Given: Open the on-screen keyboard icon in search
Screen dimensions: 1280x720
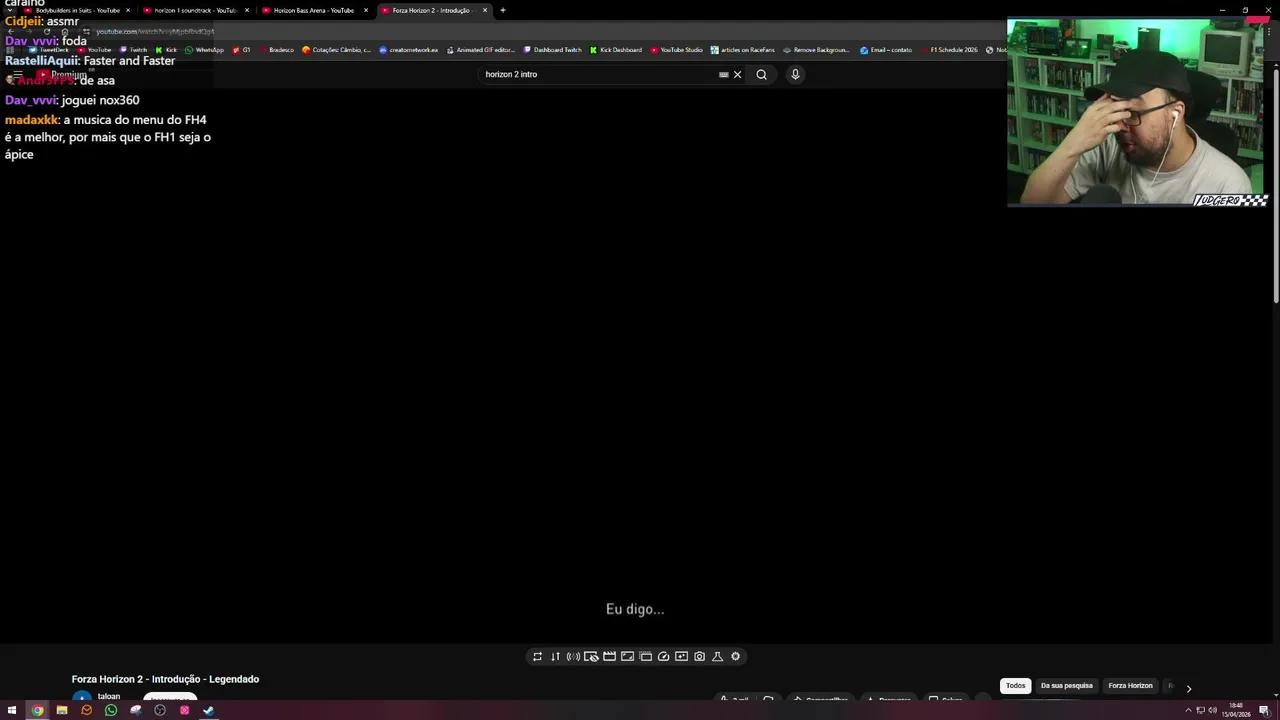Looking at the screenshot, I should [x=723, y=74].
